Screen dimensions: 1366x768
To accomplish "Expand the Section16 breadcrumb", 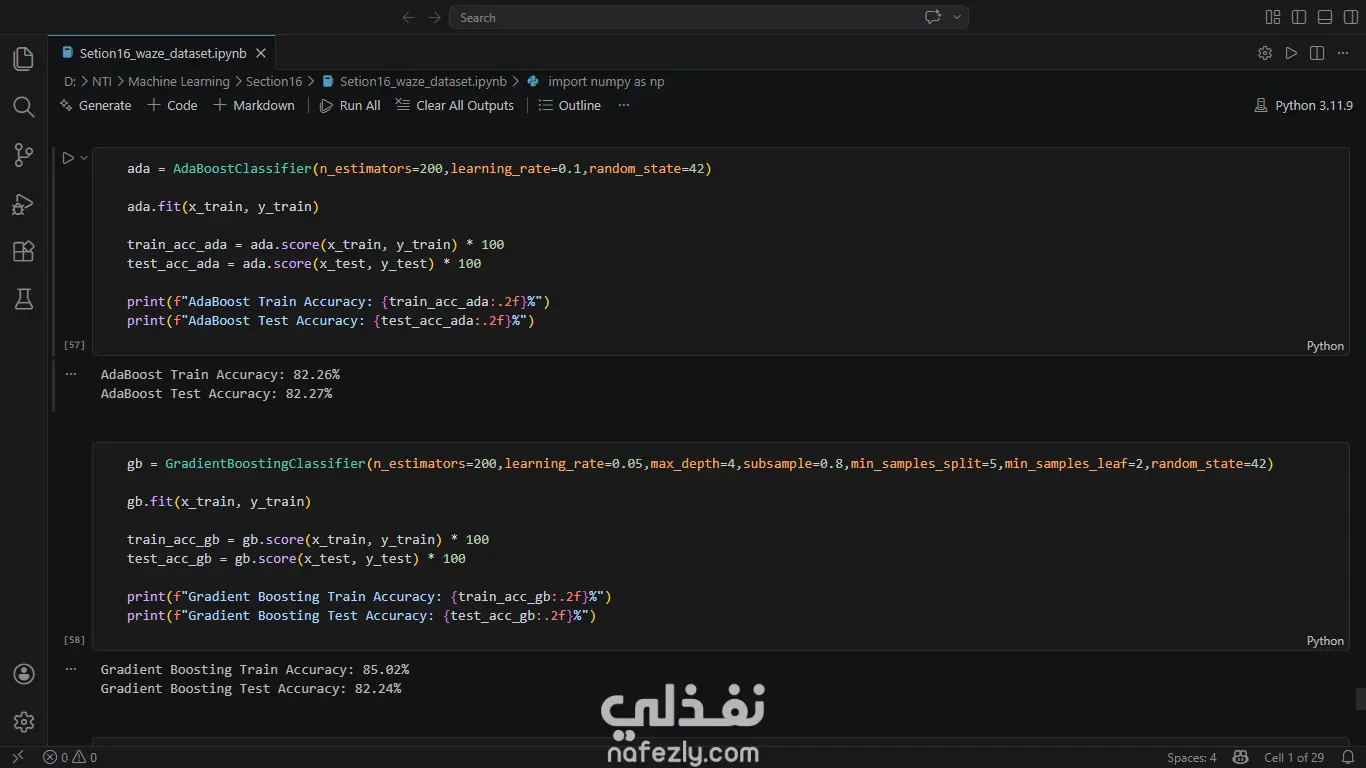I will pos(273,81).
